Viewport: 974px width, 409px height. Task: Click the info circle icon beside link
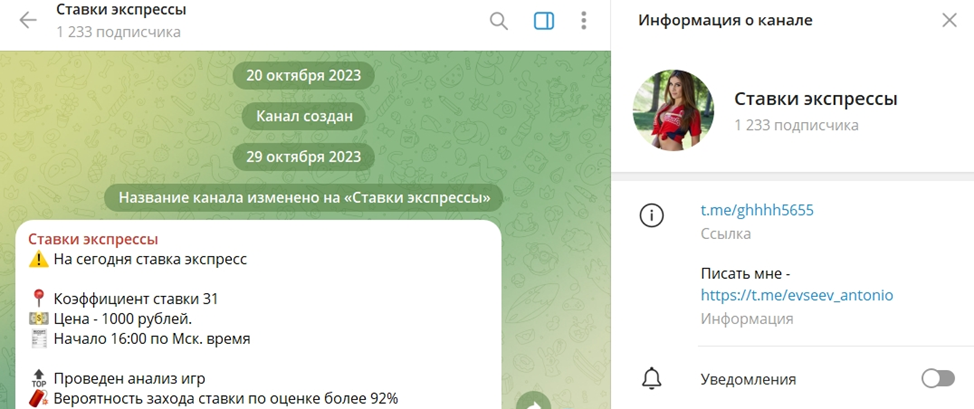(x=652, y=214)
